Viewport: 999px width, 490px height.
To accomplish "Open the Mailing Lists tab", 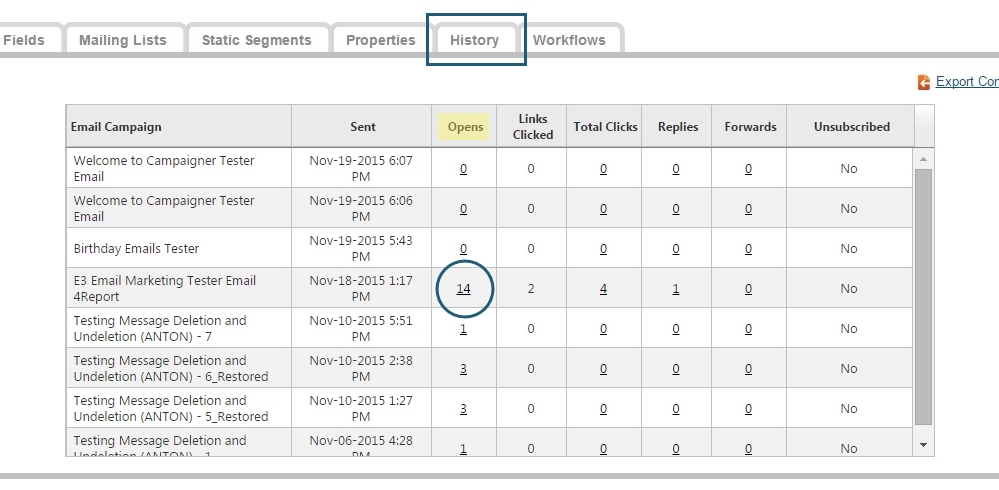I will [x=123, y=40].
